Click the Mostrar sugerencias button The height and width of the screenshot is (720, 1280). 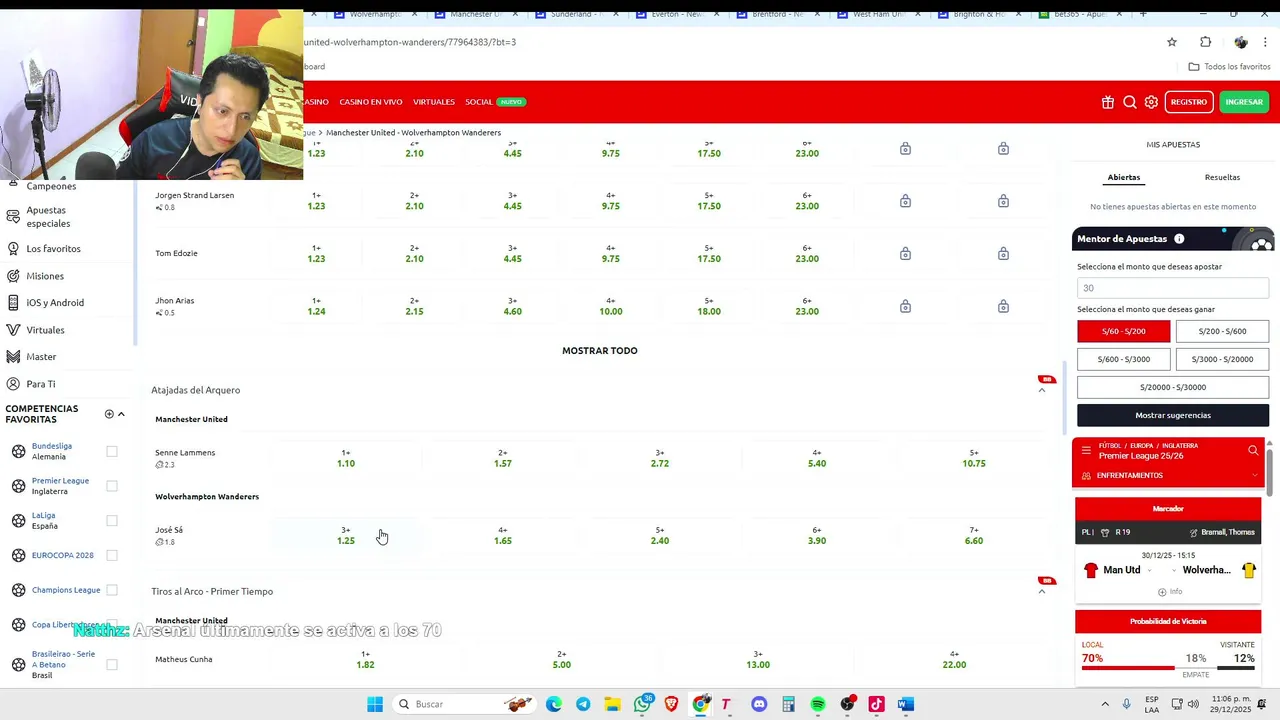(1173, 415)
